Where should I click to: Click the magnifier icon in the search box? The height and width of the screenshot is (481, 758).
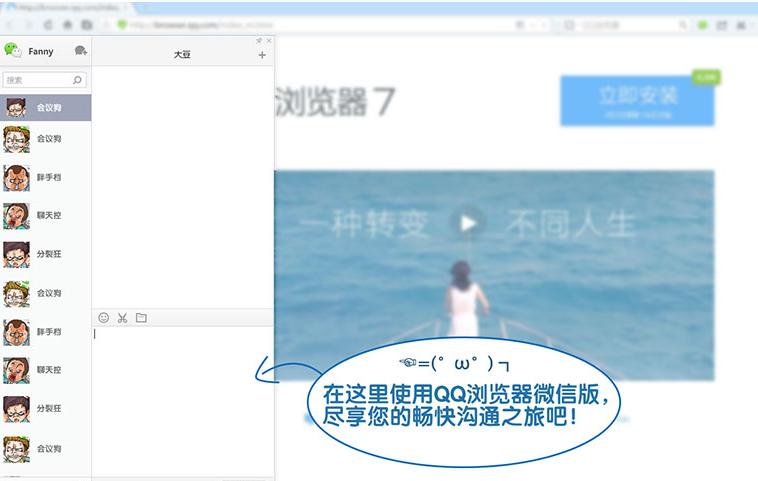coord(77,80)
